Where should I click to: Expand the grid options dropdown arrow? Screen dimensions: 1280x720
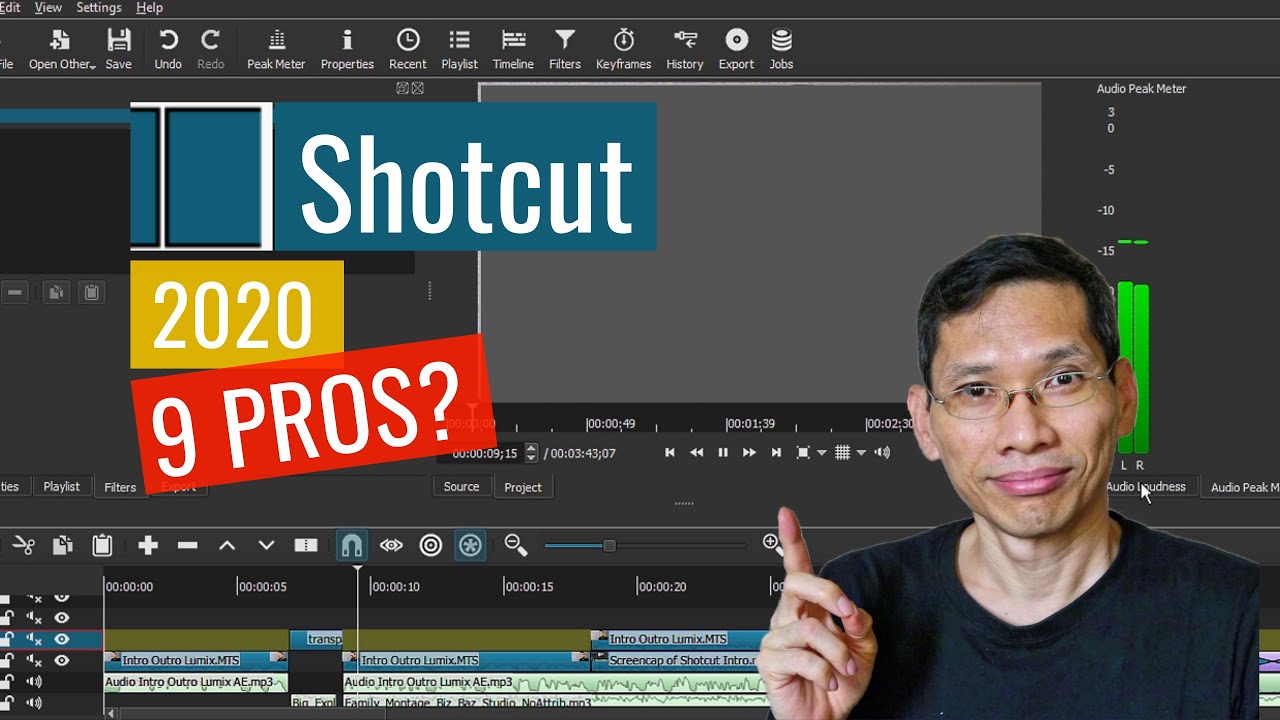[x=861, y=453]
